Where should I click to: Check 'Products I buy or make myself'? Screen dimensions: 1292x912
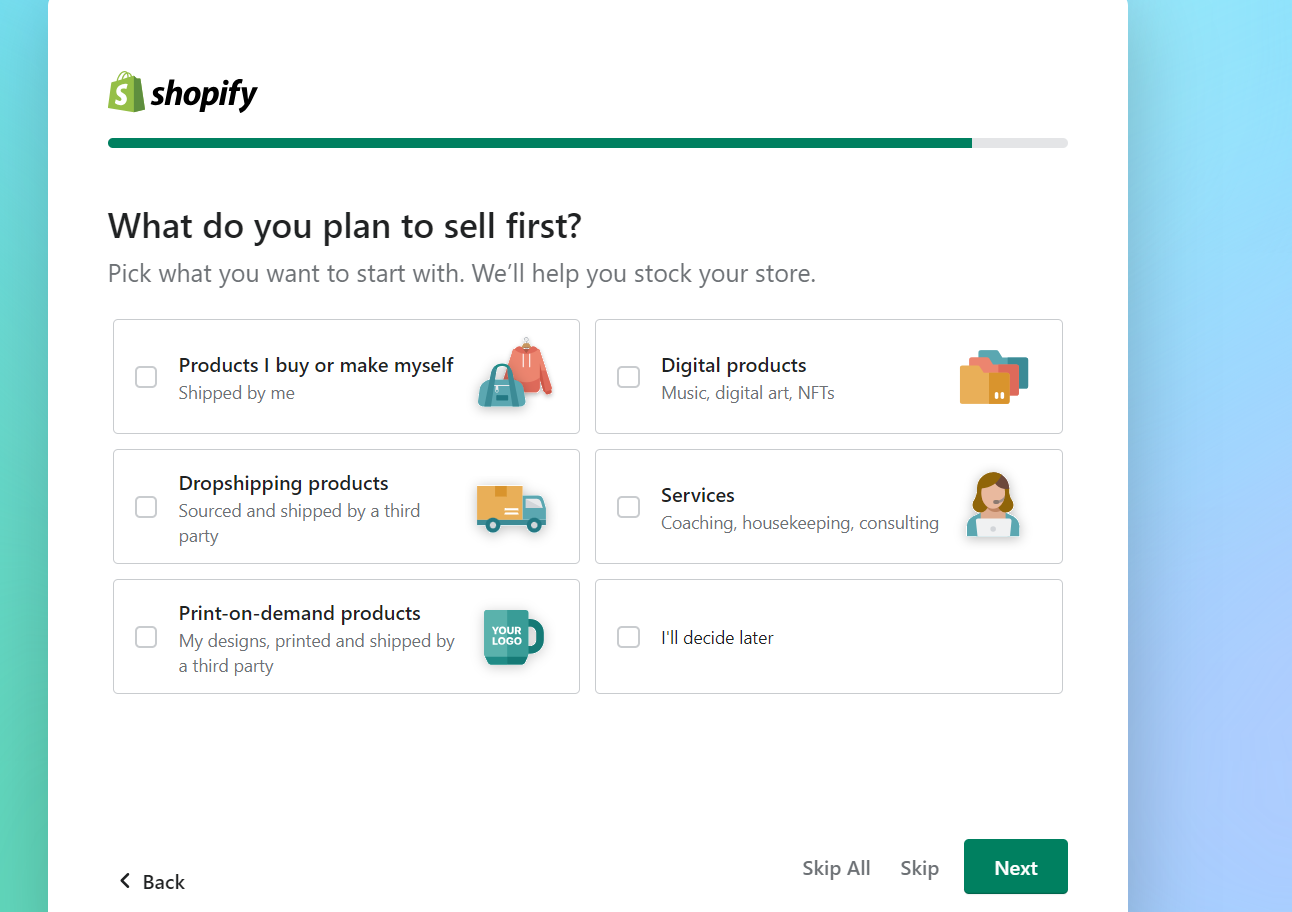tap(146, 377)
